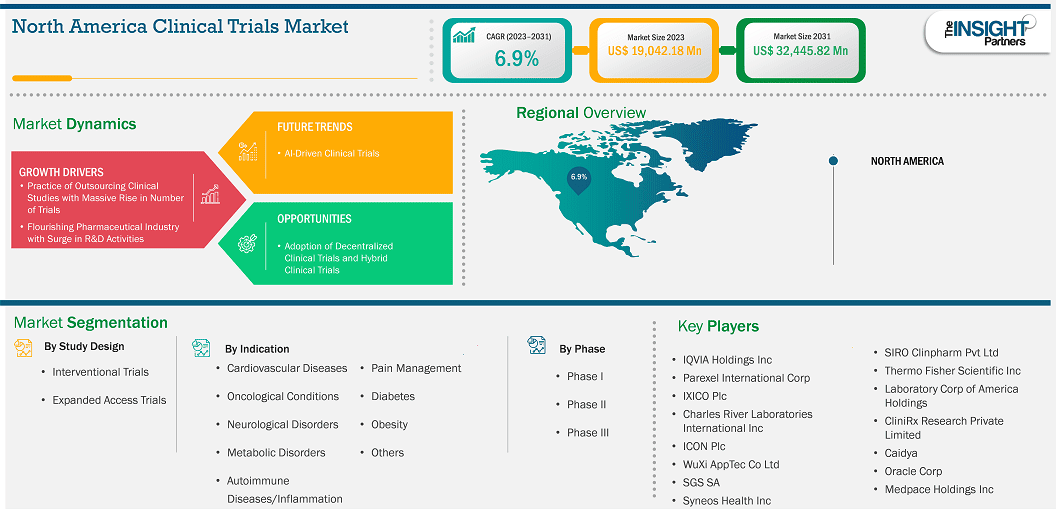Click 'Caidya' key player
The image size is (1056, 528).
coord(901,453)
